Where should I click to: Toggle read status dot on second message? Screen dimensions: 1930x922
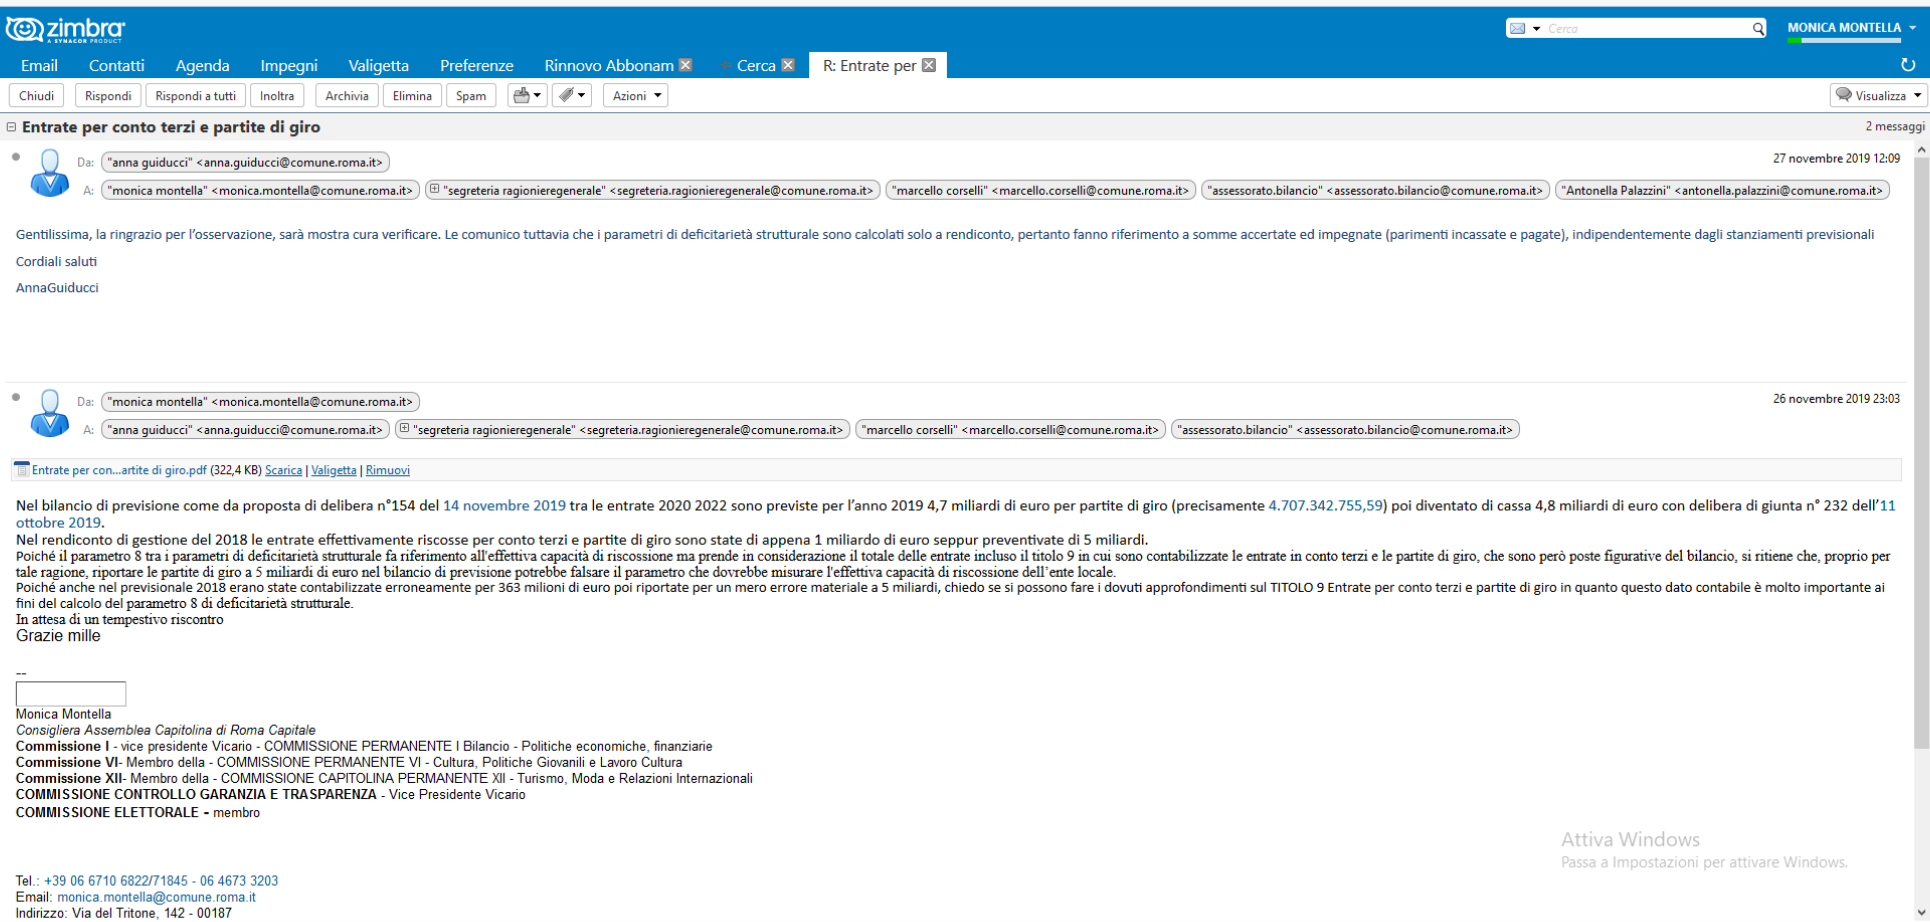pyautogui.click(x=16, y=397)
